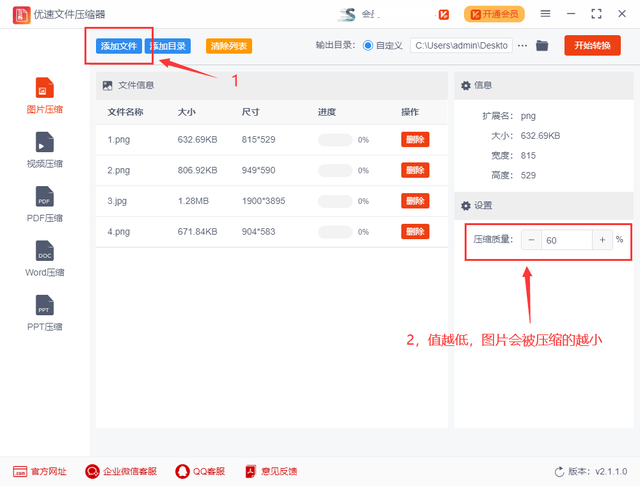Image resolution: width=640 pixels, height=486 pixels.
Task: Select the 图片压缩 image compression icon
Action: coord(44,88)
